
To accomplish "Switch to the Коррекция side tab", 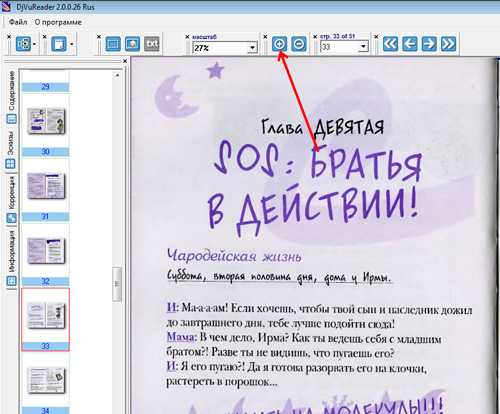I will click(x=11, y=200).
